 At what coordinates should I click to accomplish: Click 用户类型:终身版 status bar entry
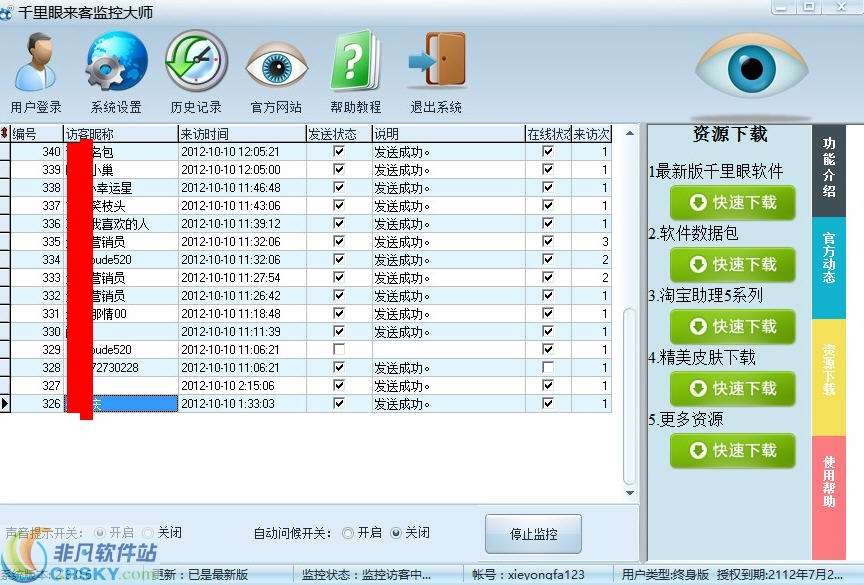[666, 575]
